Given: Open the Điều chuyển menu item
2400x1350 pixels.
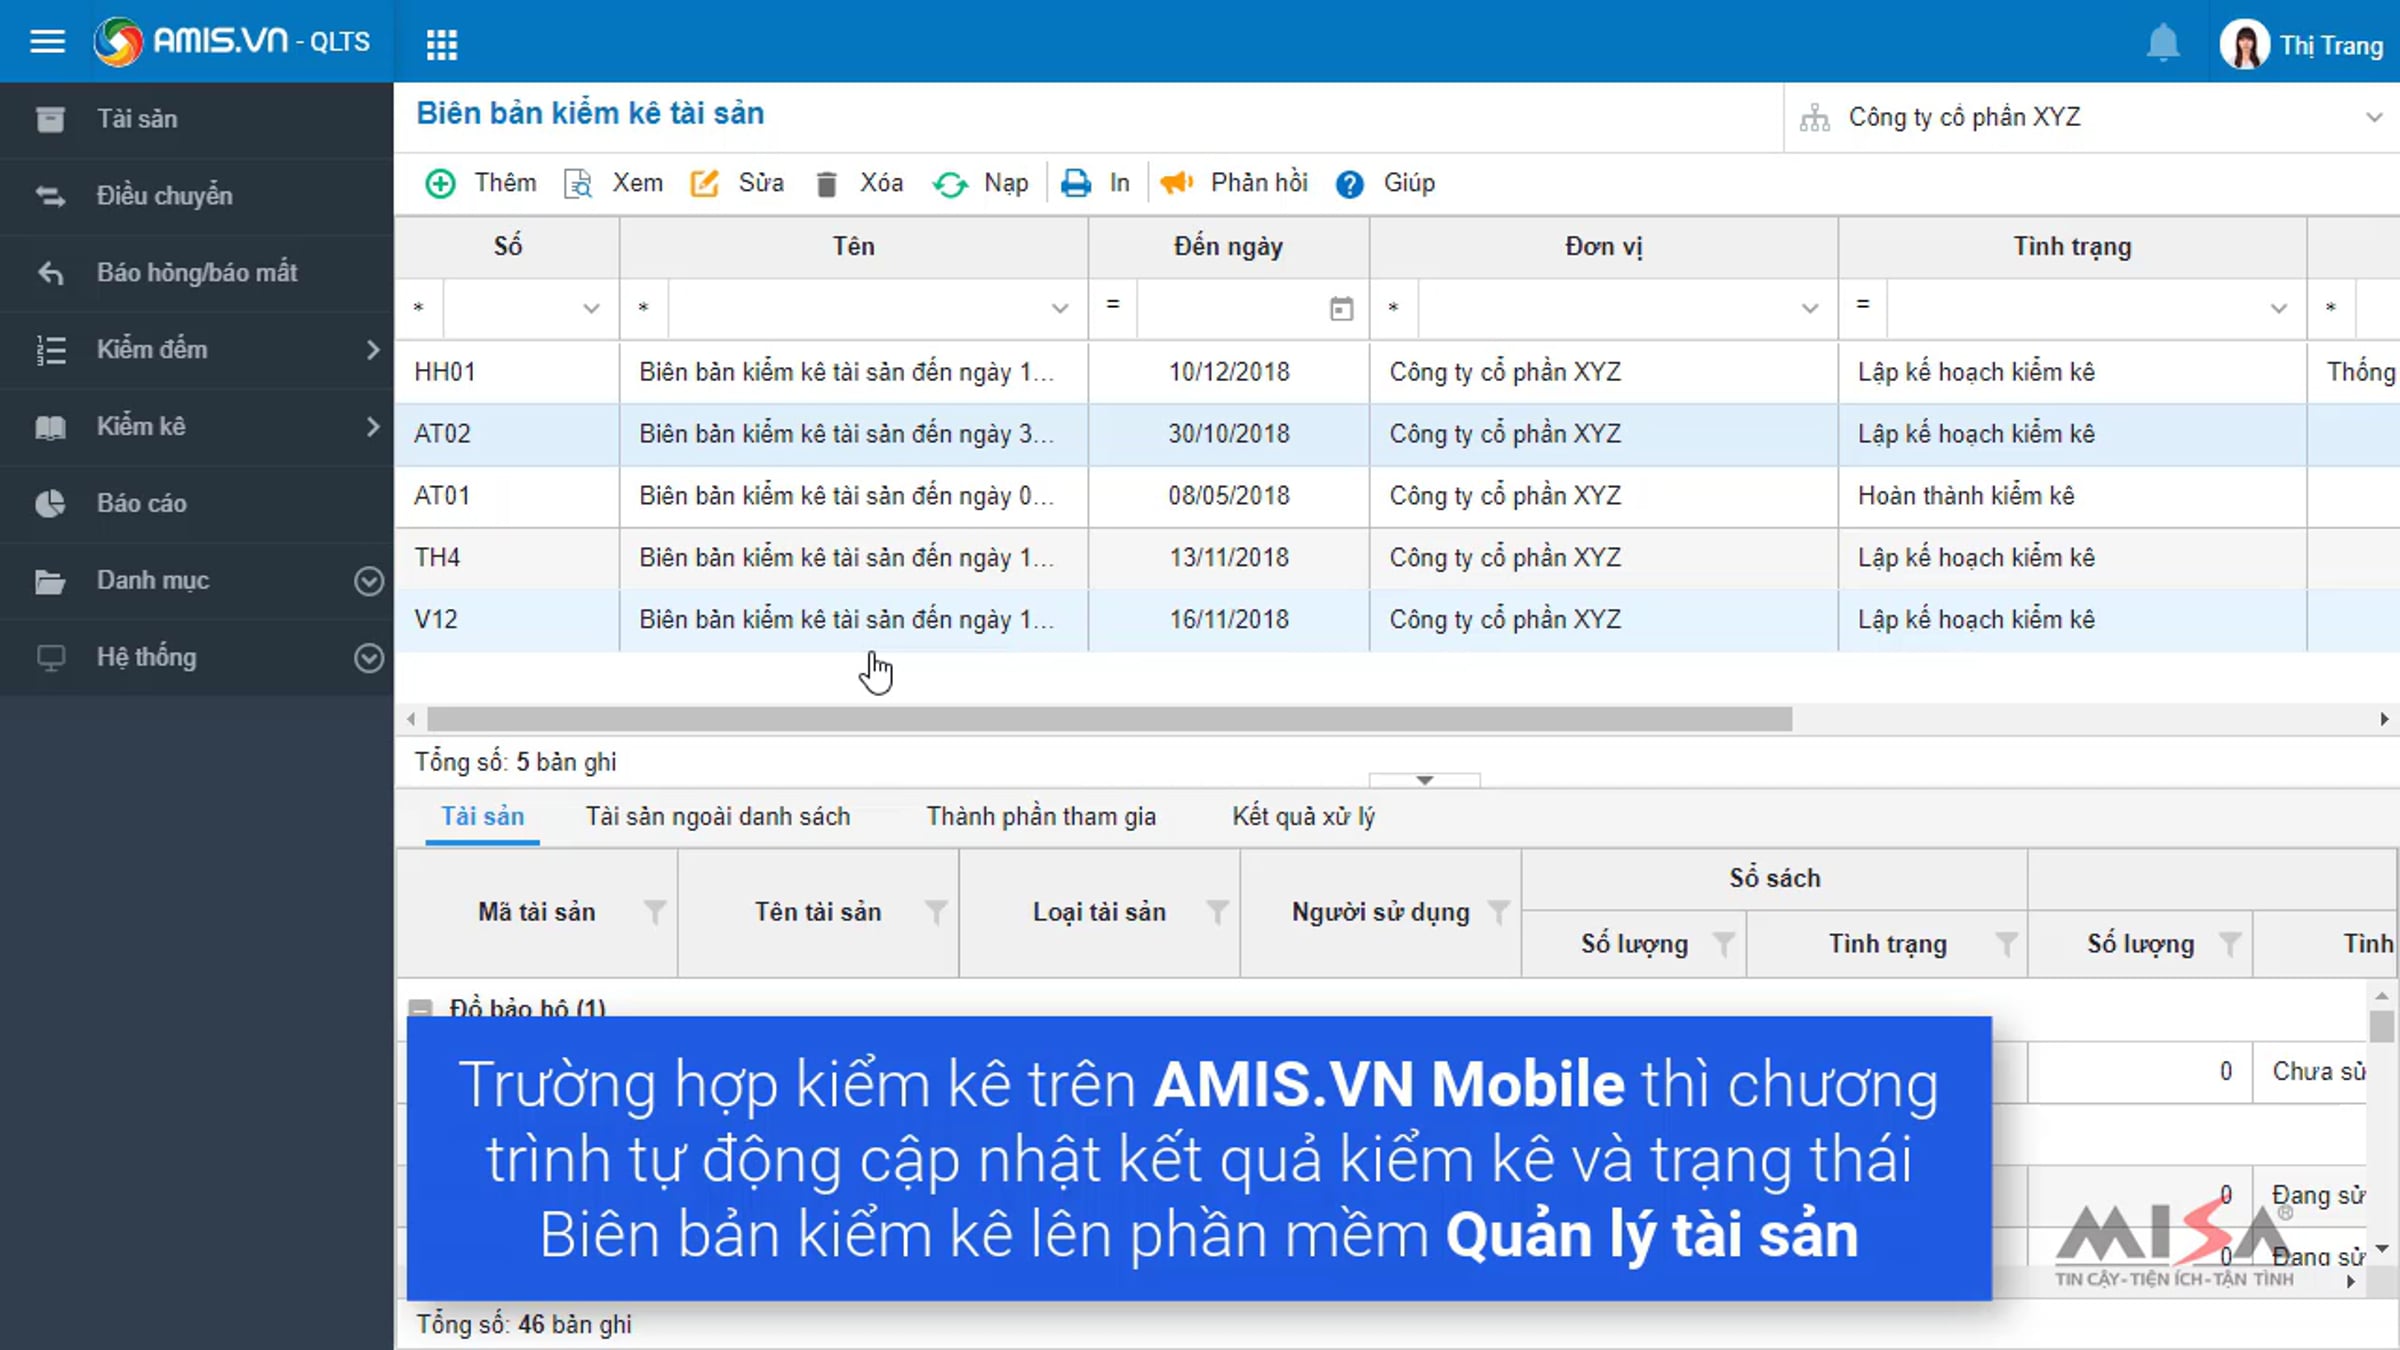Looking at the screenshot, I should point(197,196).
